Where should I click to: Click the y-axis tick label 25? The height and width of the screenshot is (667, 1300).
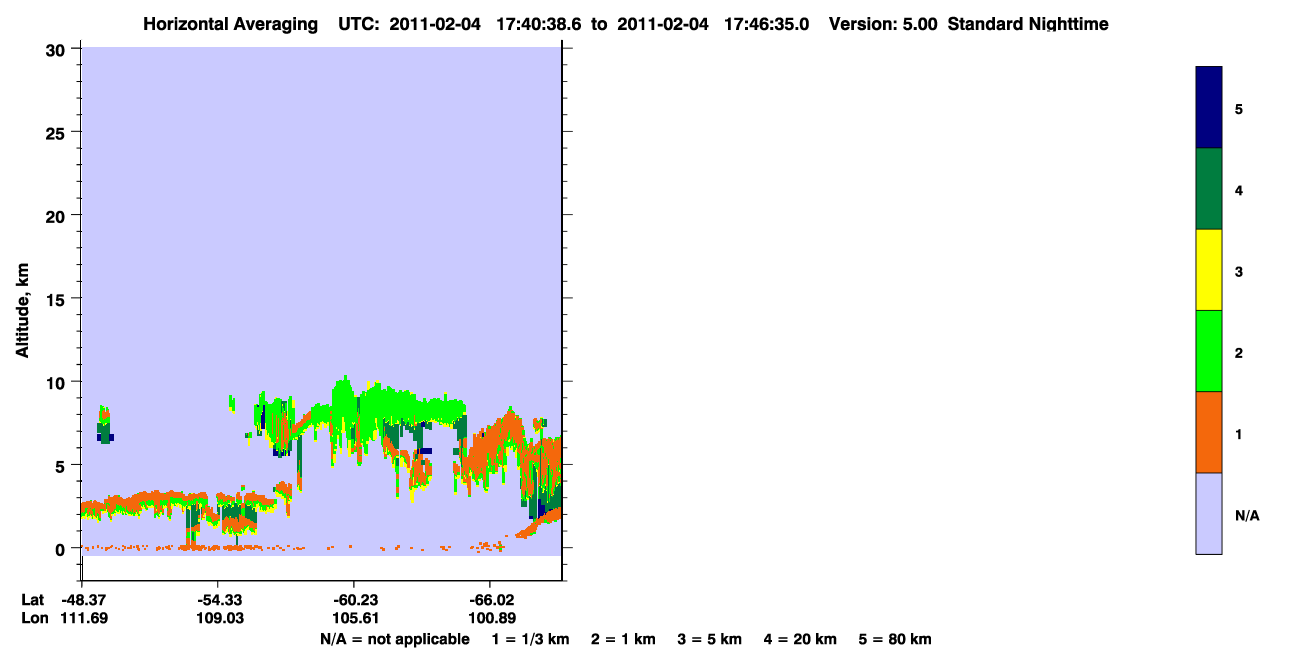[x=58, y=132]
